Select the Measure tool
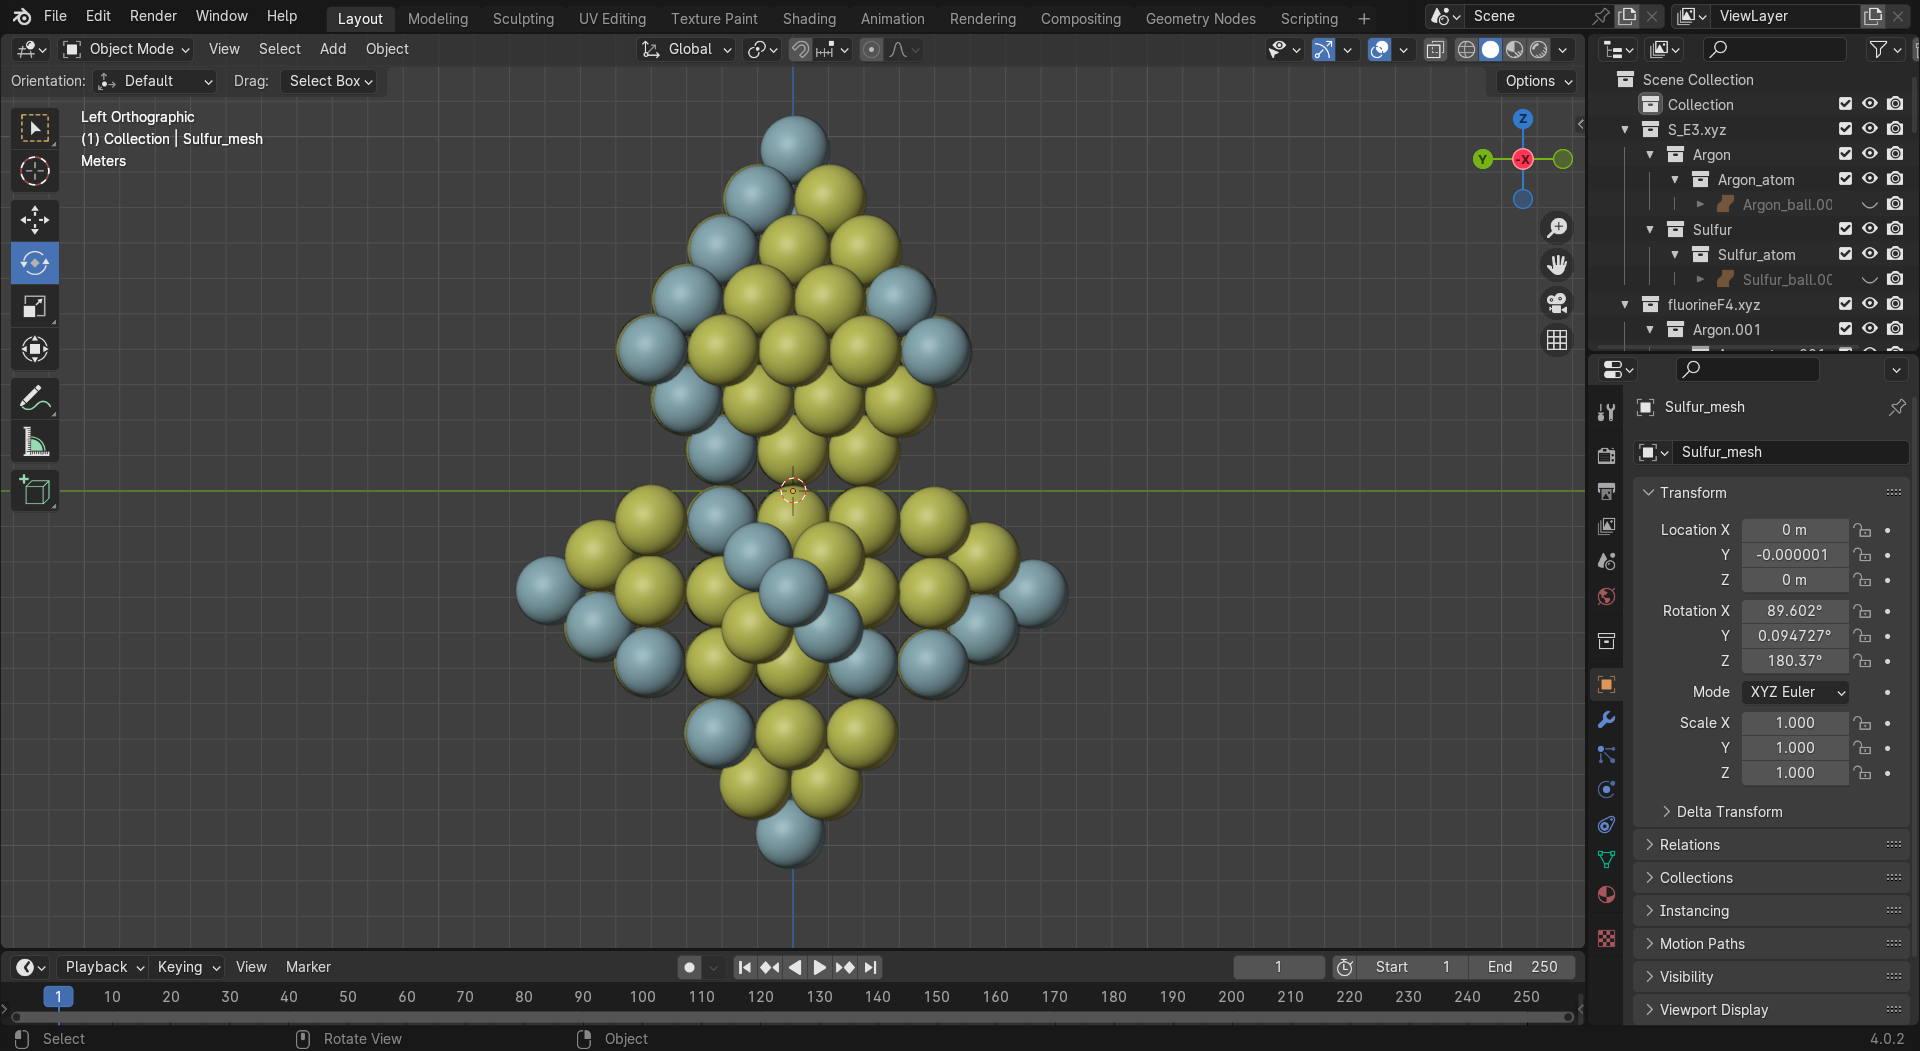The height and width of the screenshot is (1051, 1920). coord(35,442)
